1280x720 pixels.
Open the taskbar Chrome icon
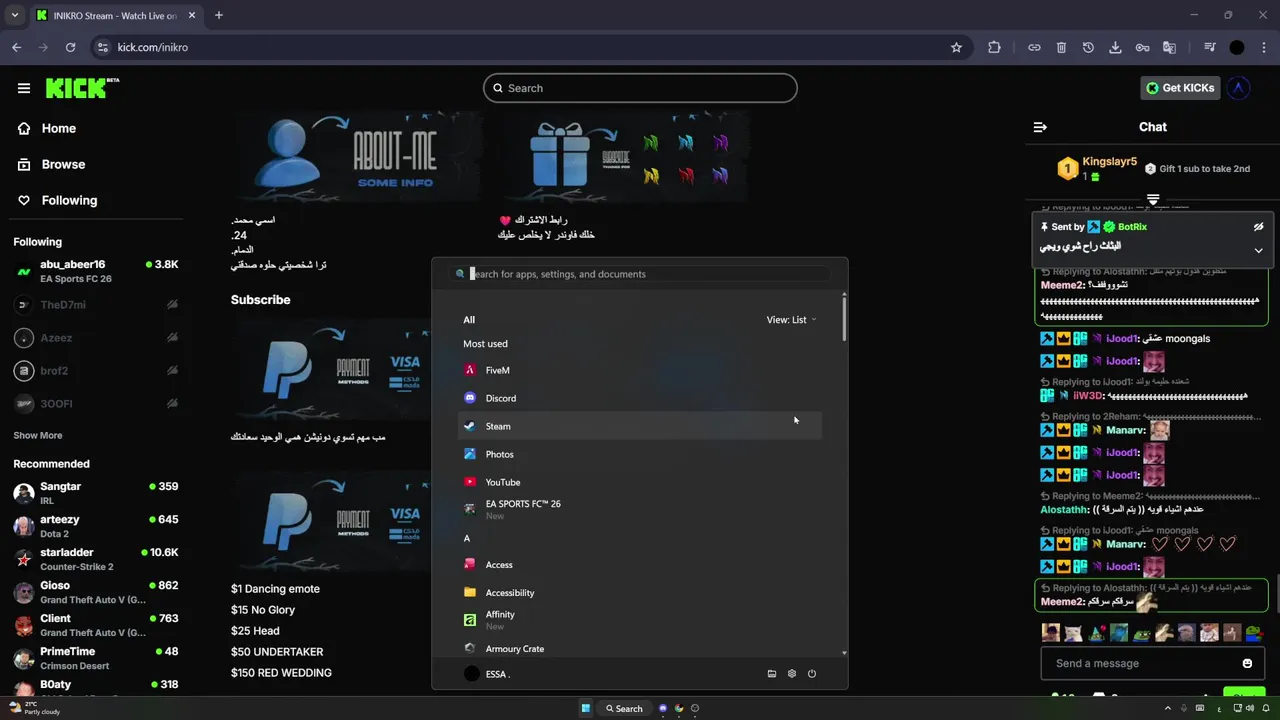pos(679,708)
